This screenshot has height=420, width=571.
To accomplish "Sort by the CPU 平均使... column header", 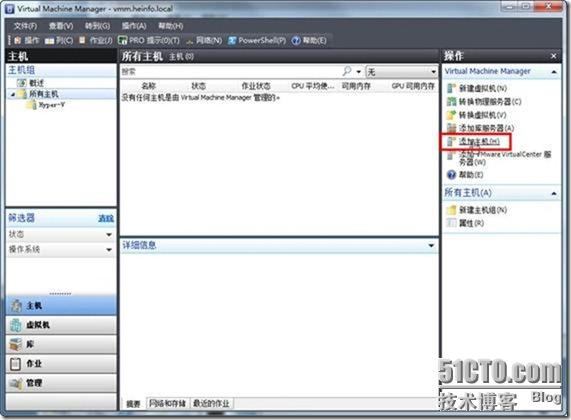I will tap(312, 86).
